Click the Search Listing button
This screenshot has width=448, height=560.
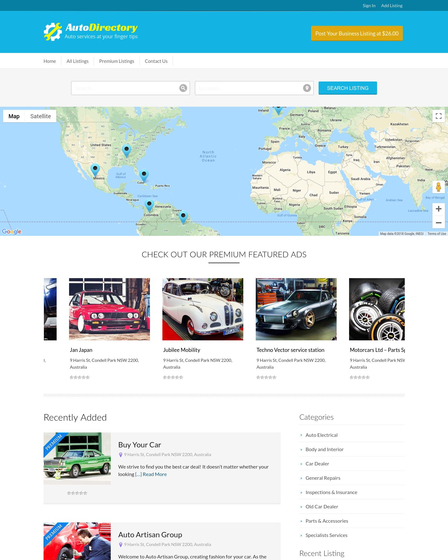click(348, 88)
